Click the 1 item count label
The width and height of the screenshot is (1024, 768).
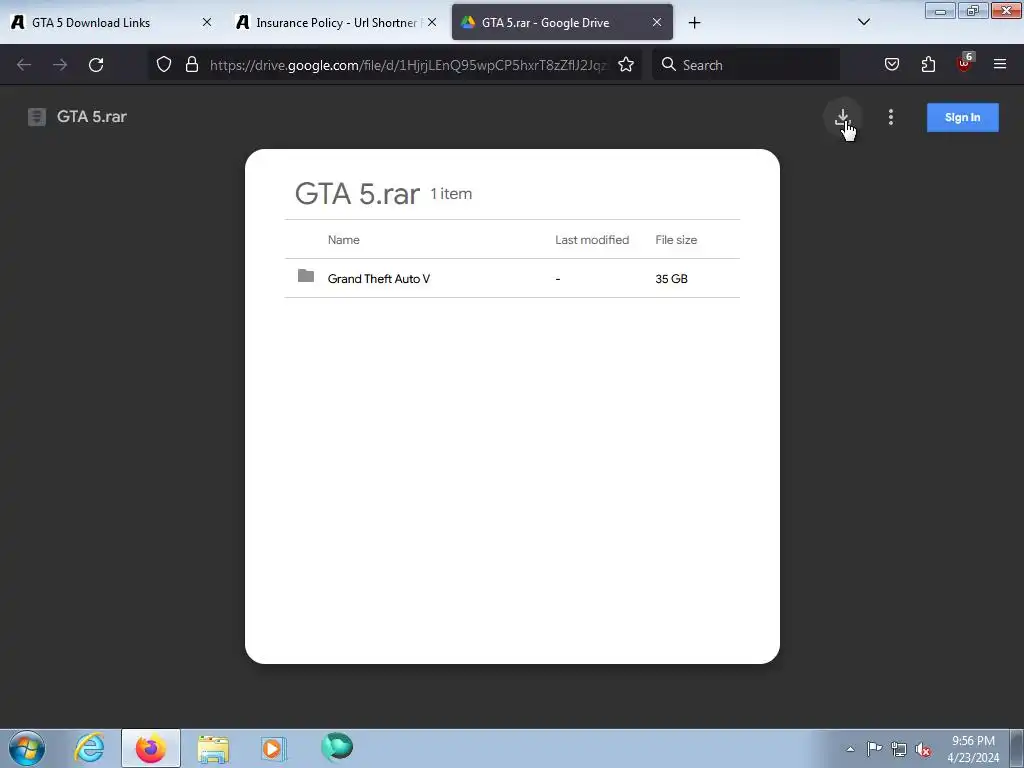coord(451,194)
